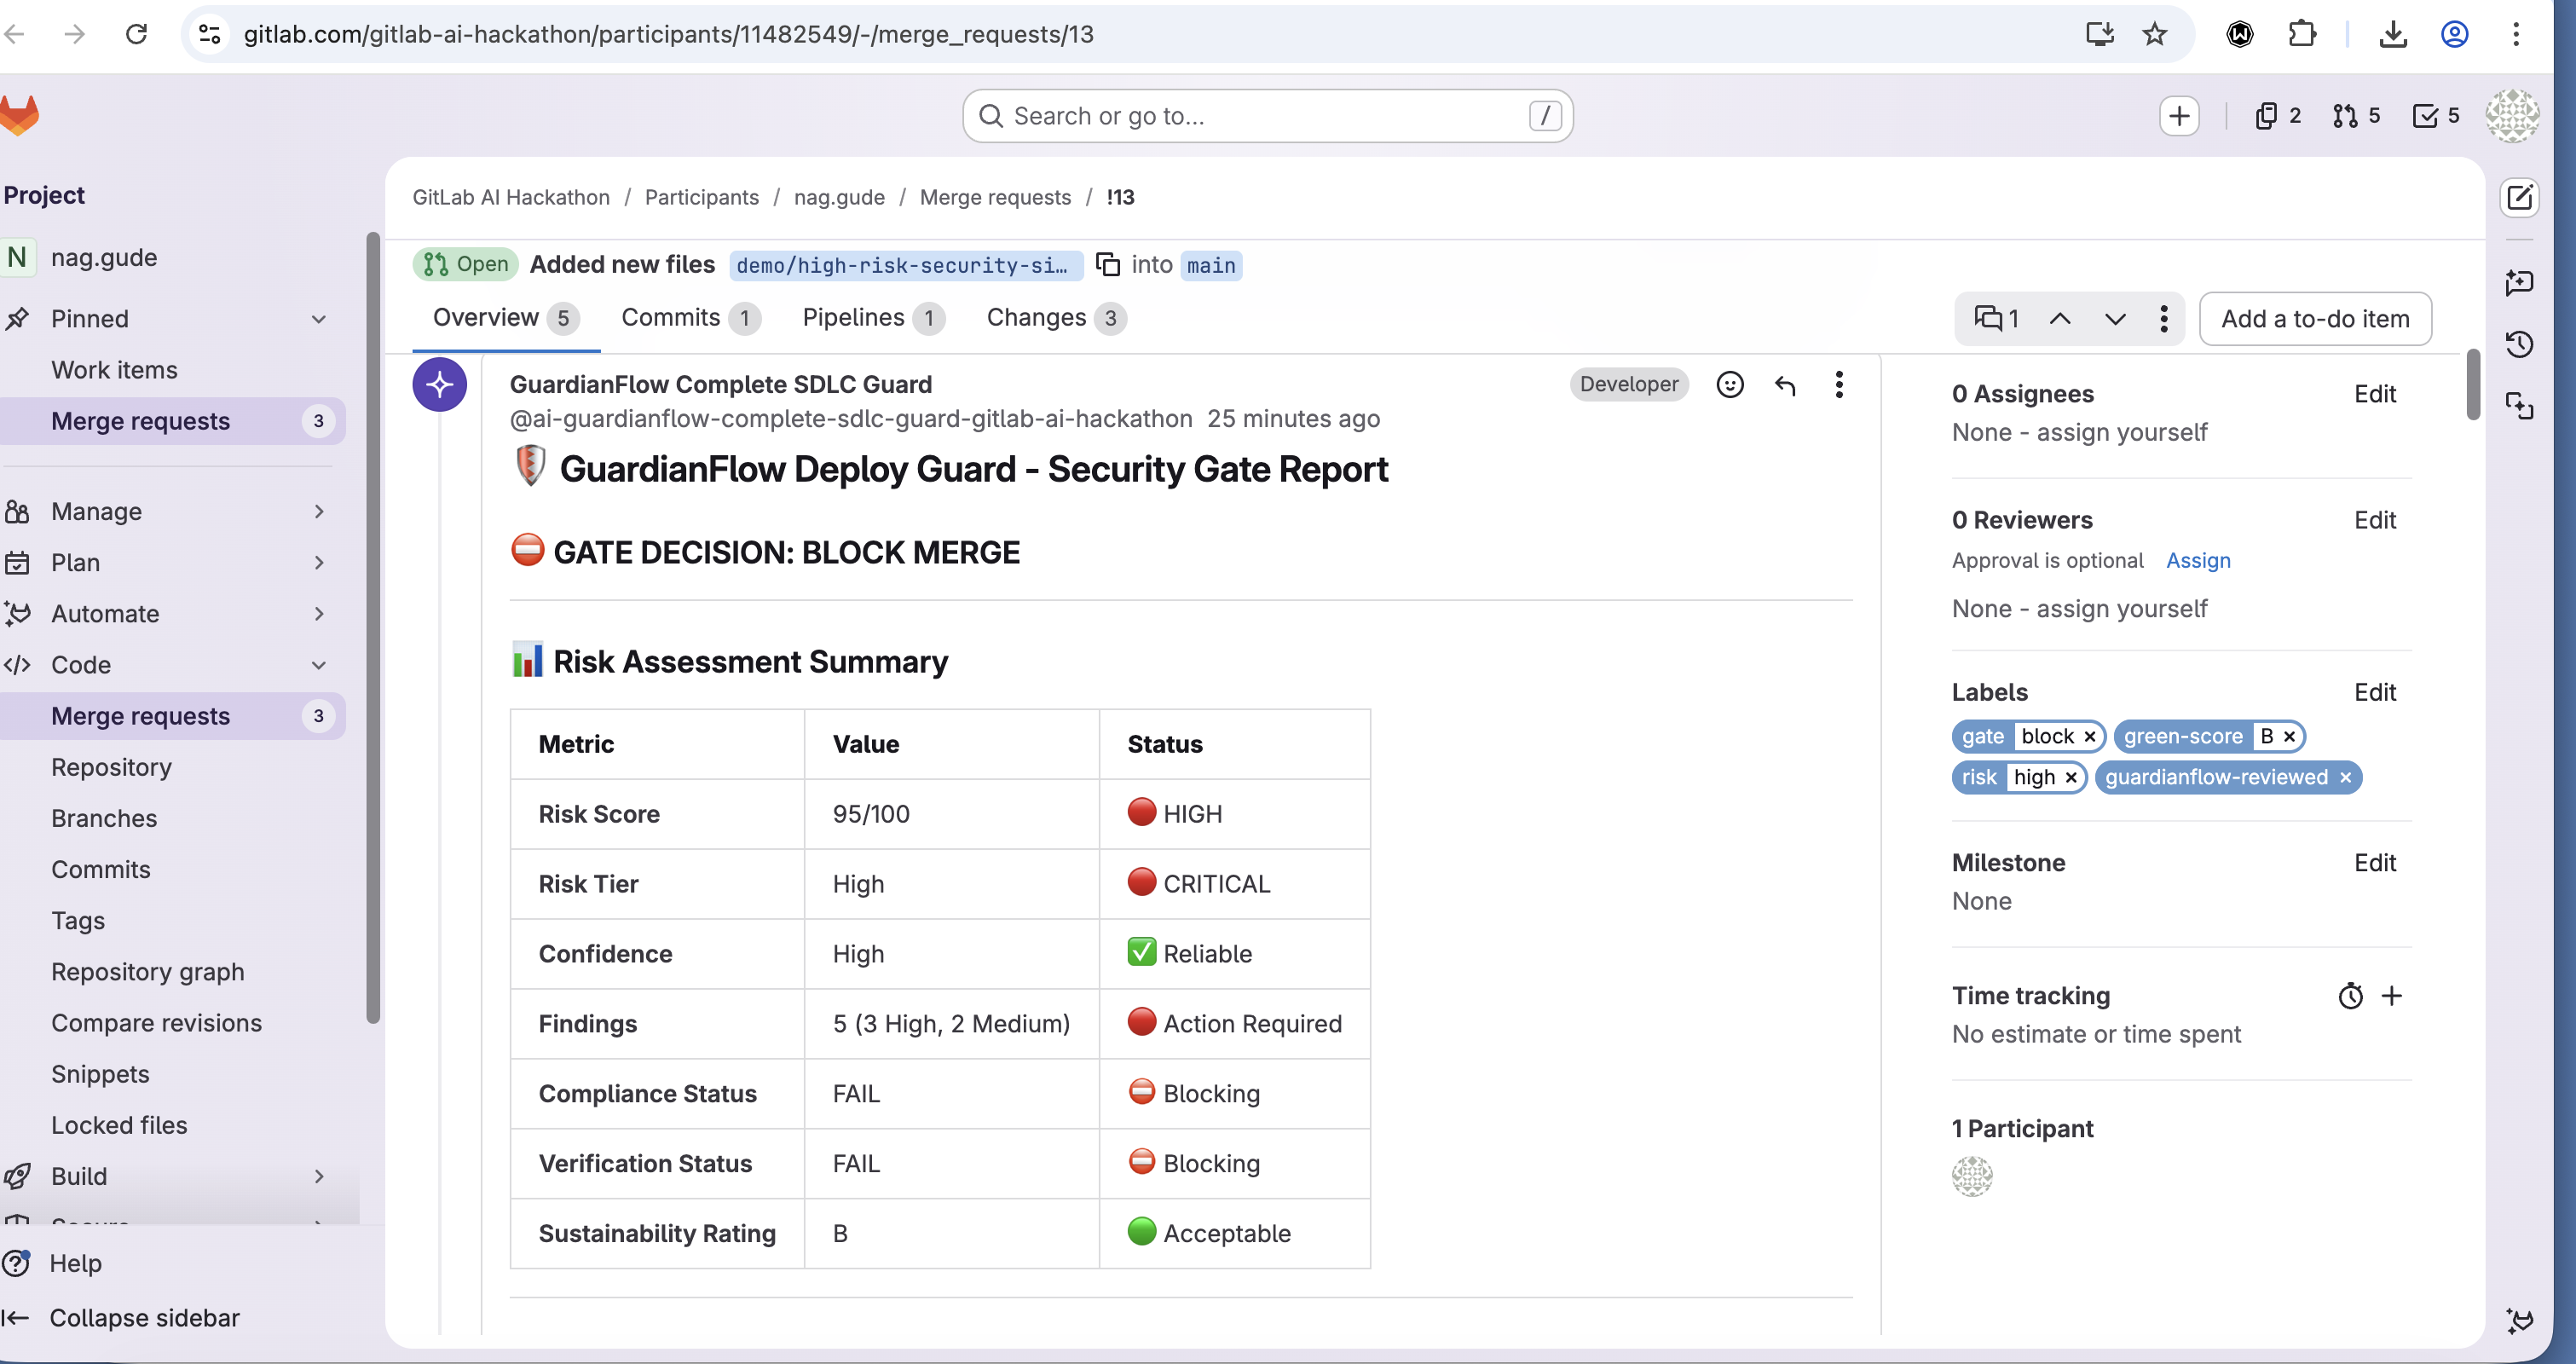The width and height of the screenshot is (2576, 1364).
Task: Open the create new plus icon
Action: (x=2178, y=116)
